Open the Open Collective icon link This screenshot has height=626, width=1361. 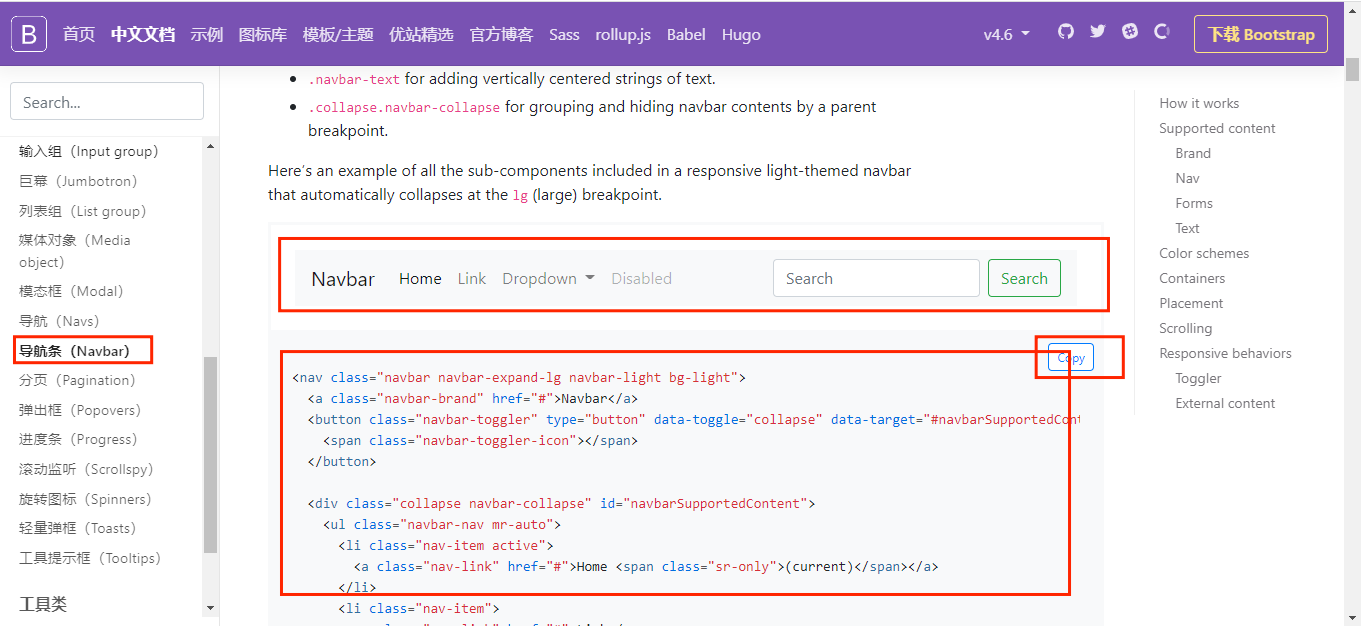[x=1162, y=31]
